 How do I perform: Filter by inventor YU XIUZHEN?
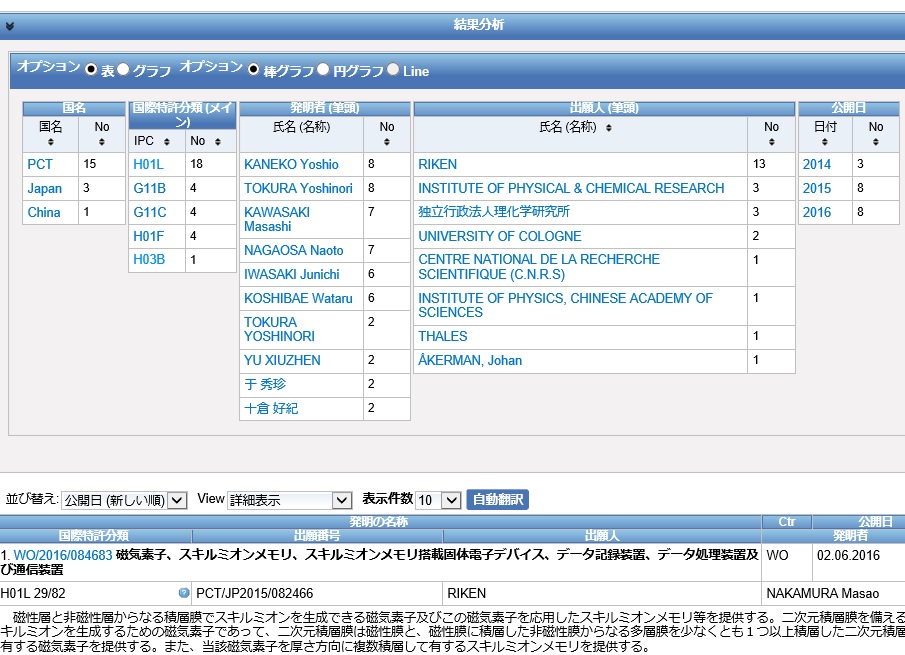[282, 360]
